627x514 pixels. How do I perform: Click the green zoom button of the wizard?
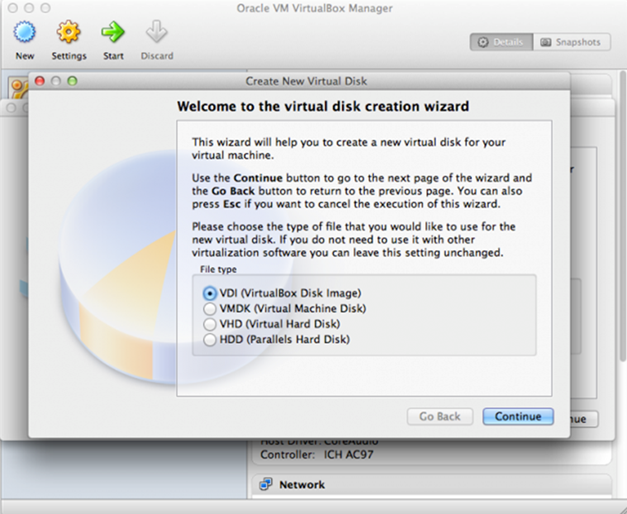72,81
